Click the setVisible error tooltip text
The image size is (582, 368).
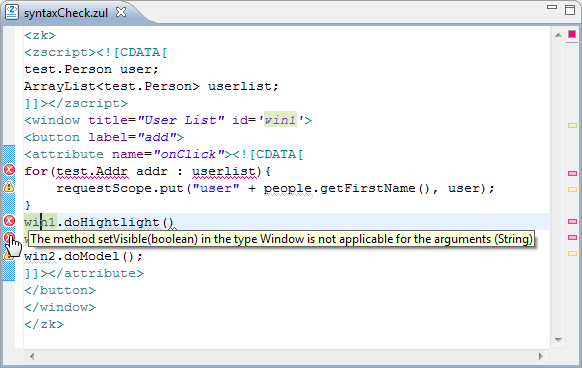coord(281,239)
